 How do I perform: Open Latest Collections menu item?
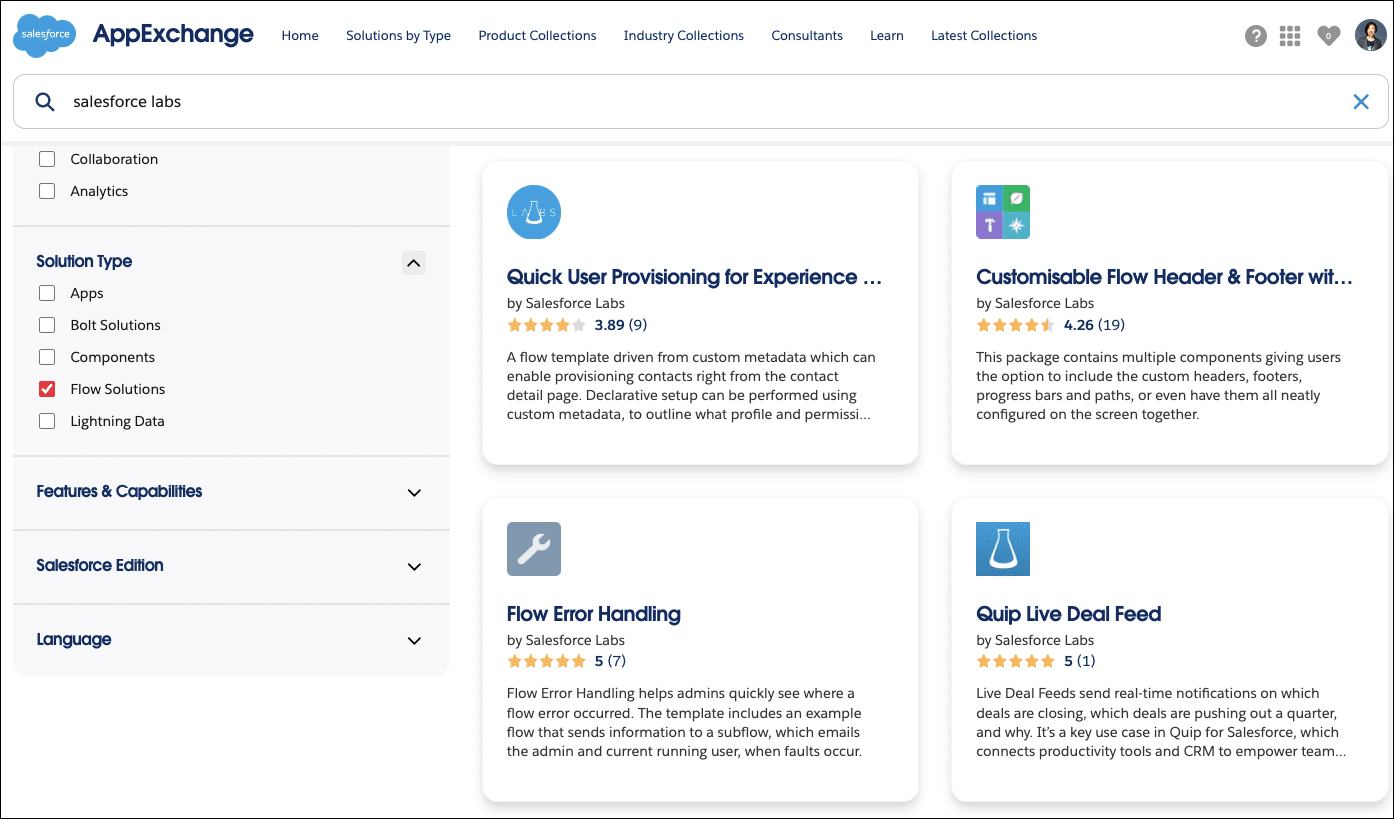(x=984, y=35)
